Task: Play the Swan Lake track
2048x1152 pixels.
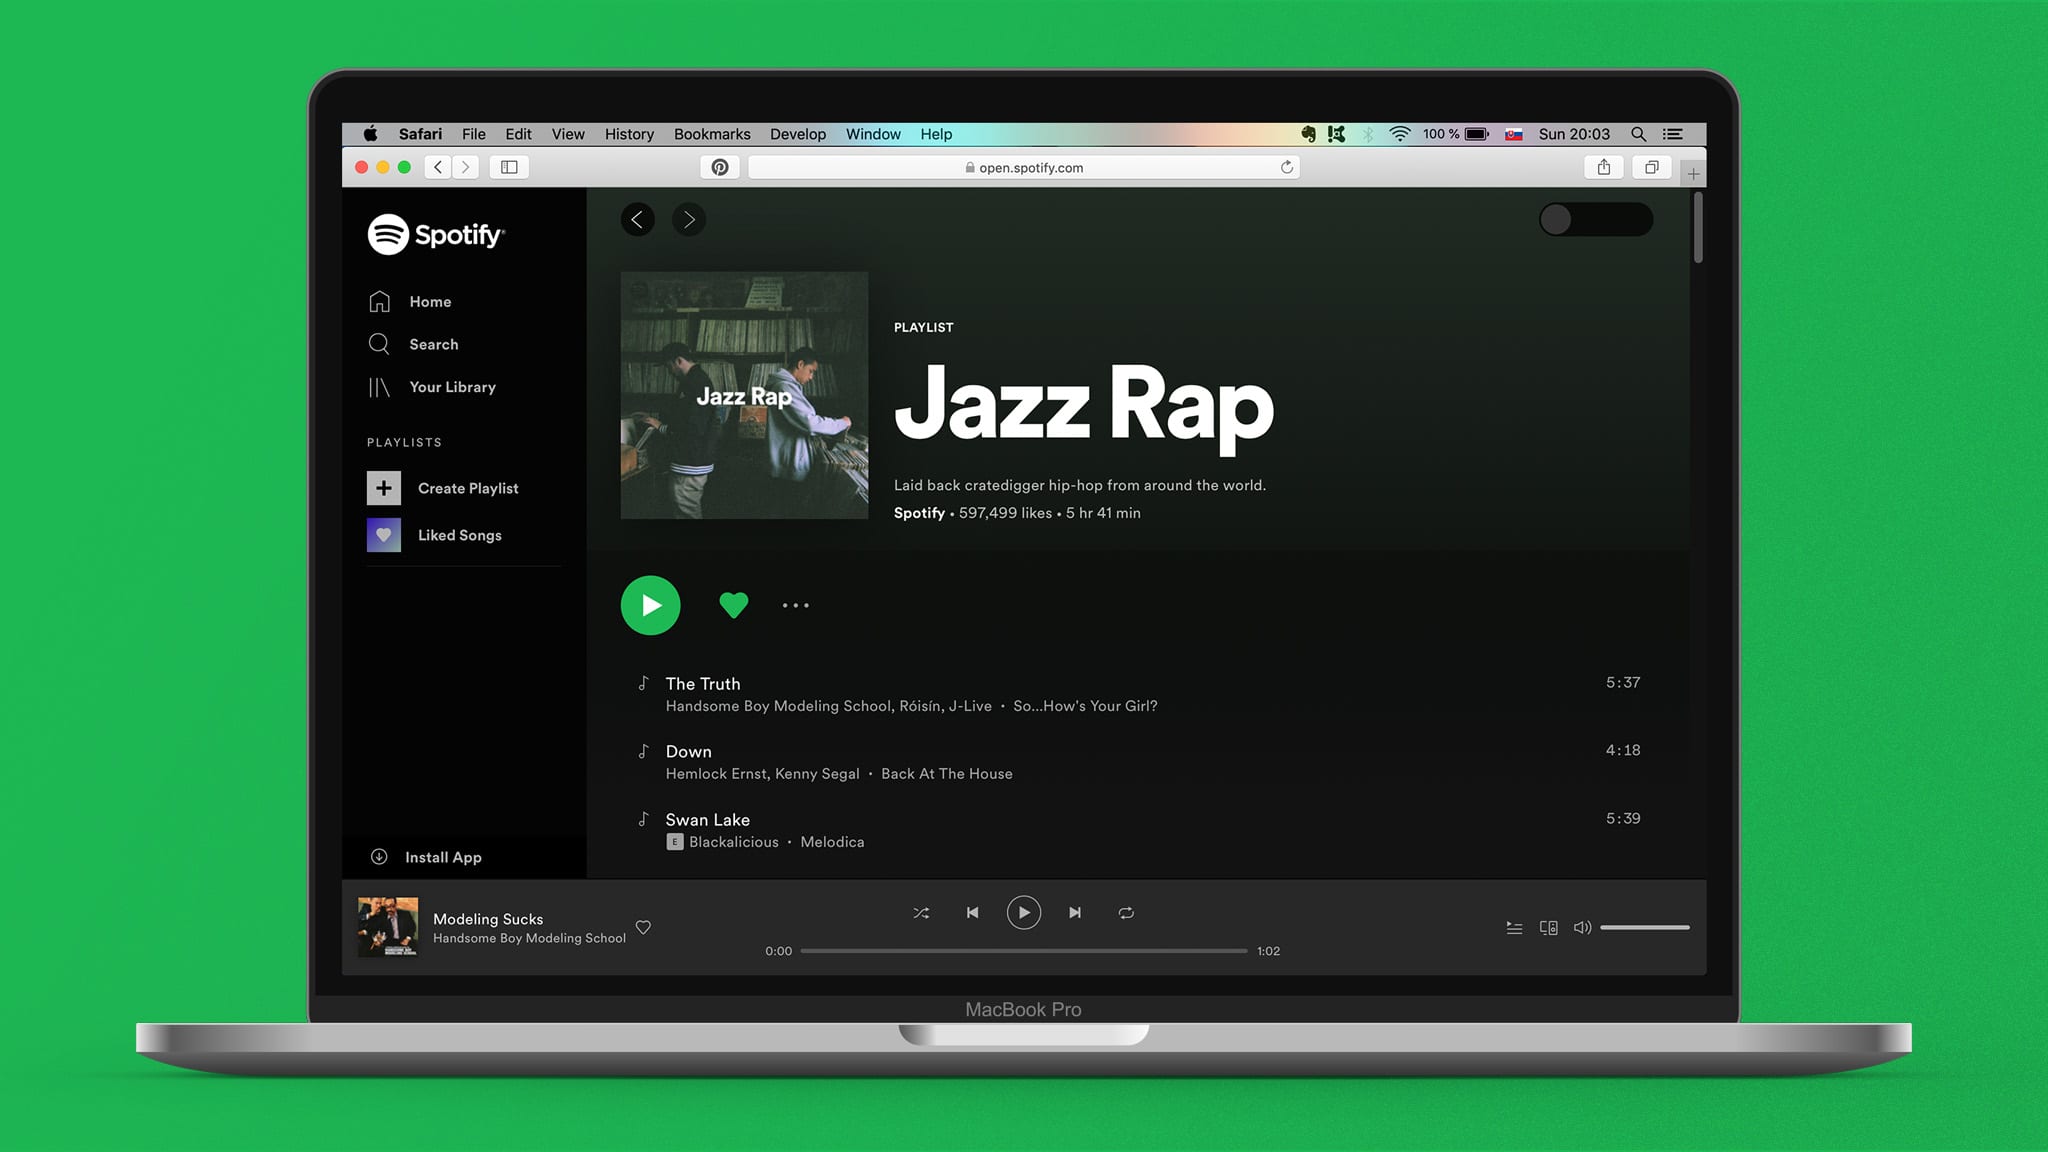Action: pyautogui.click(x=1139, y=830)
